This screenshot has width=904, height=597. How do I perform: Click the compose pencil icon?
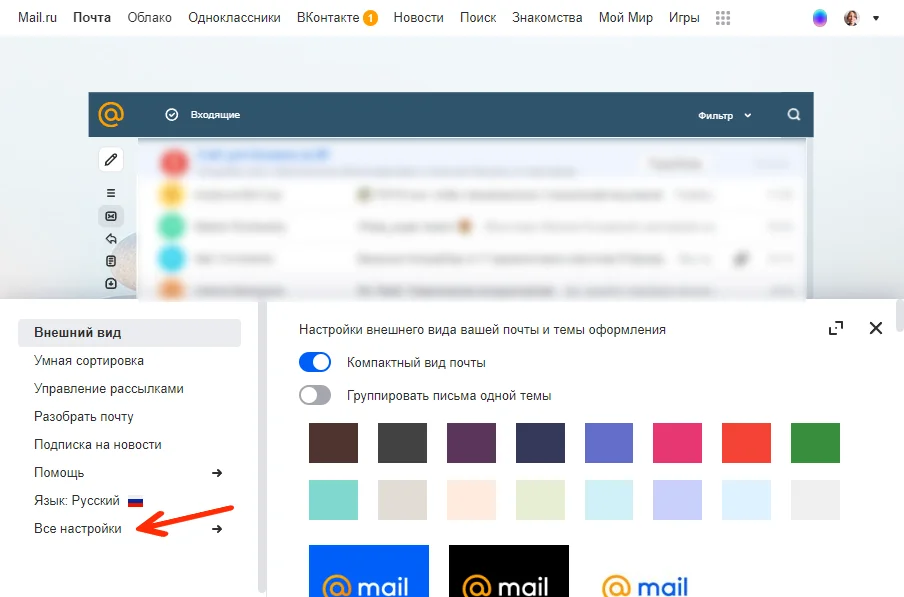coord(111,159)
